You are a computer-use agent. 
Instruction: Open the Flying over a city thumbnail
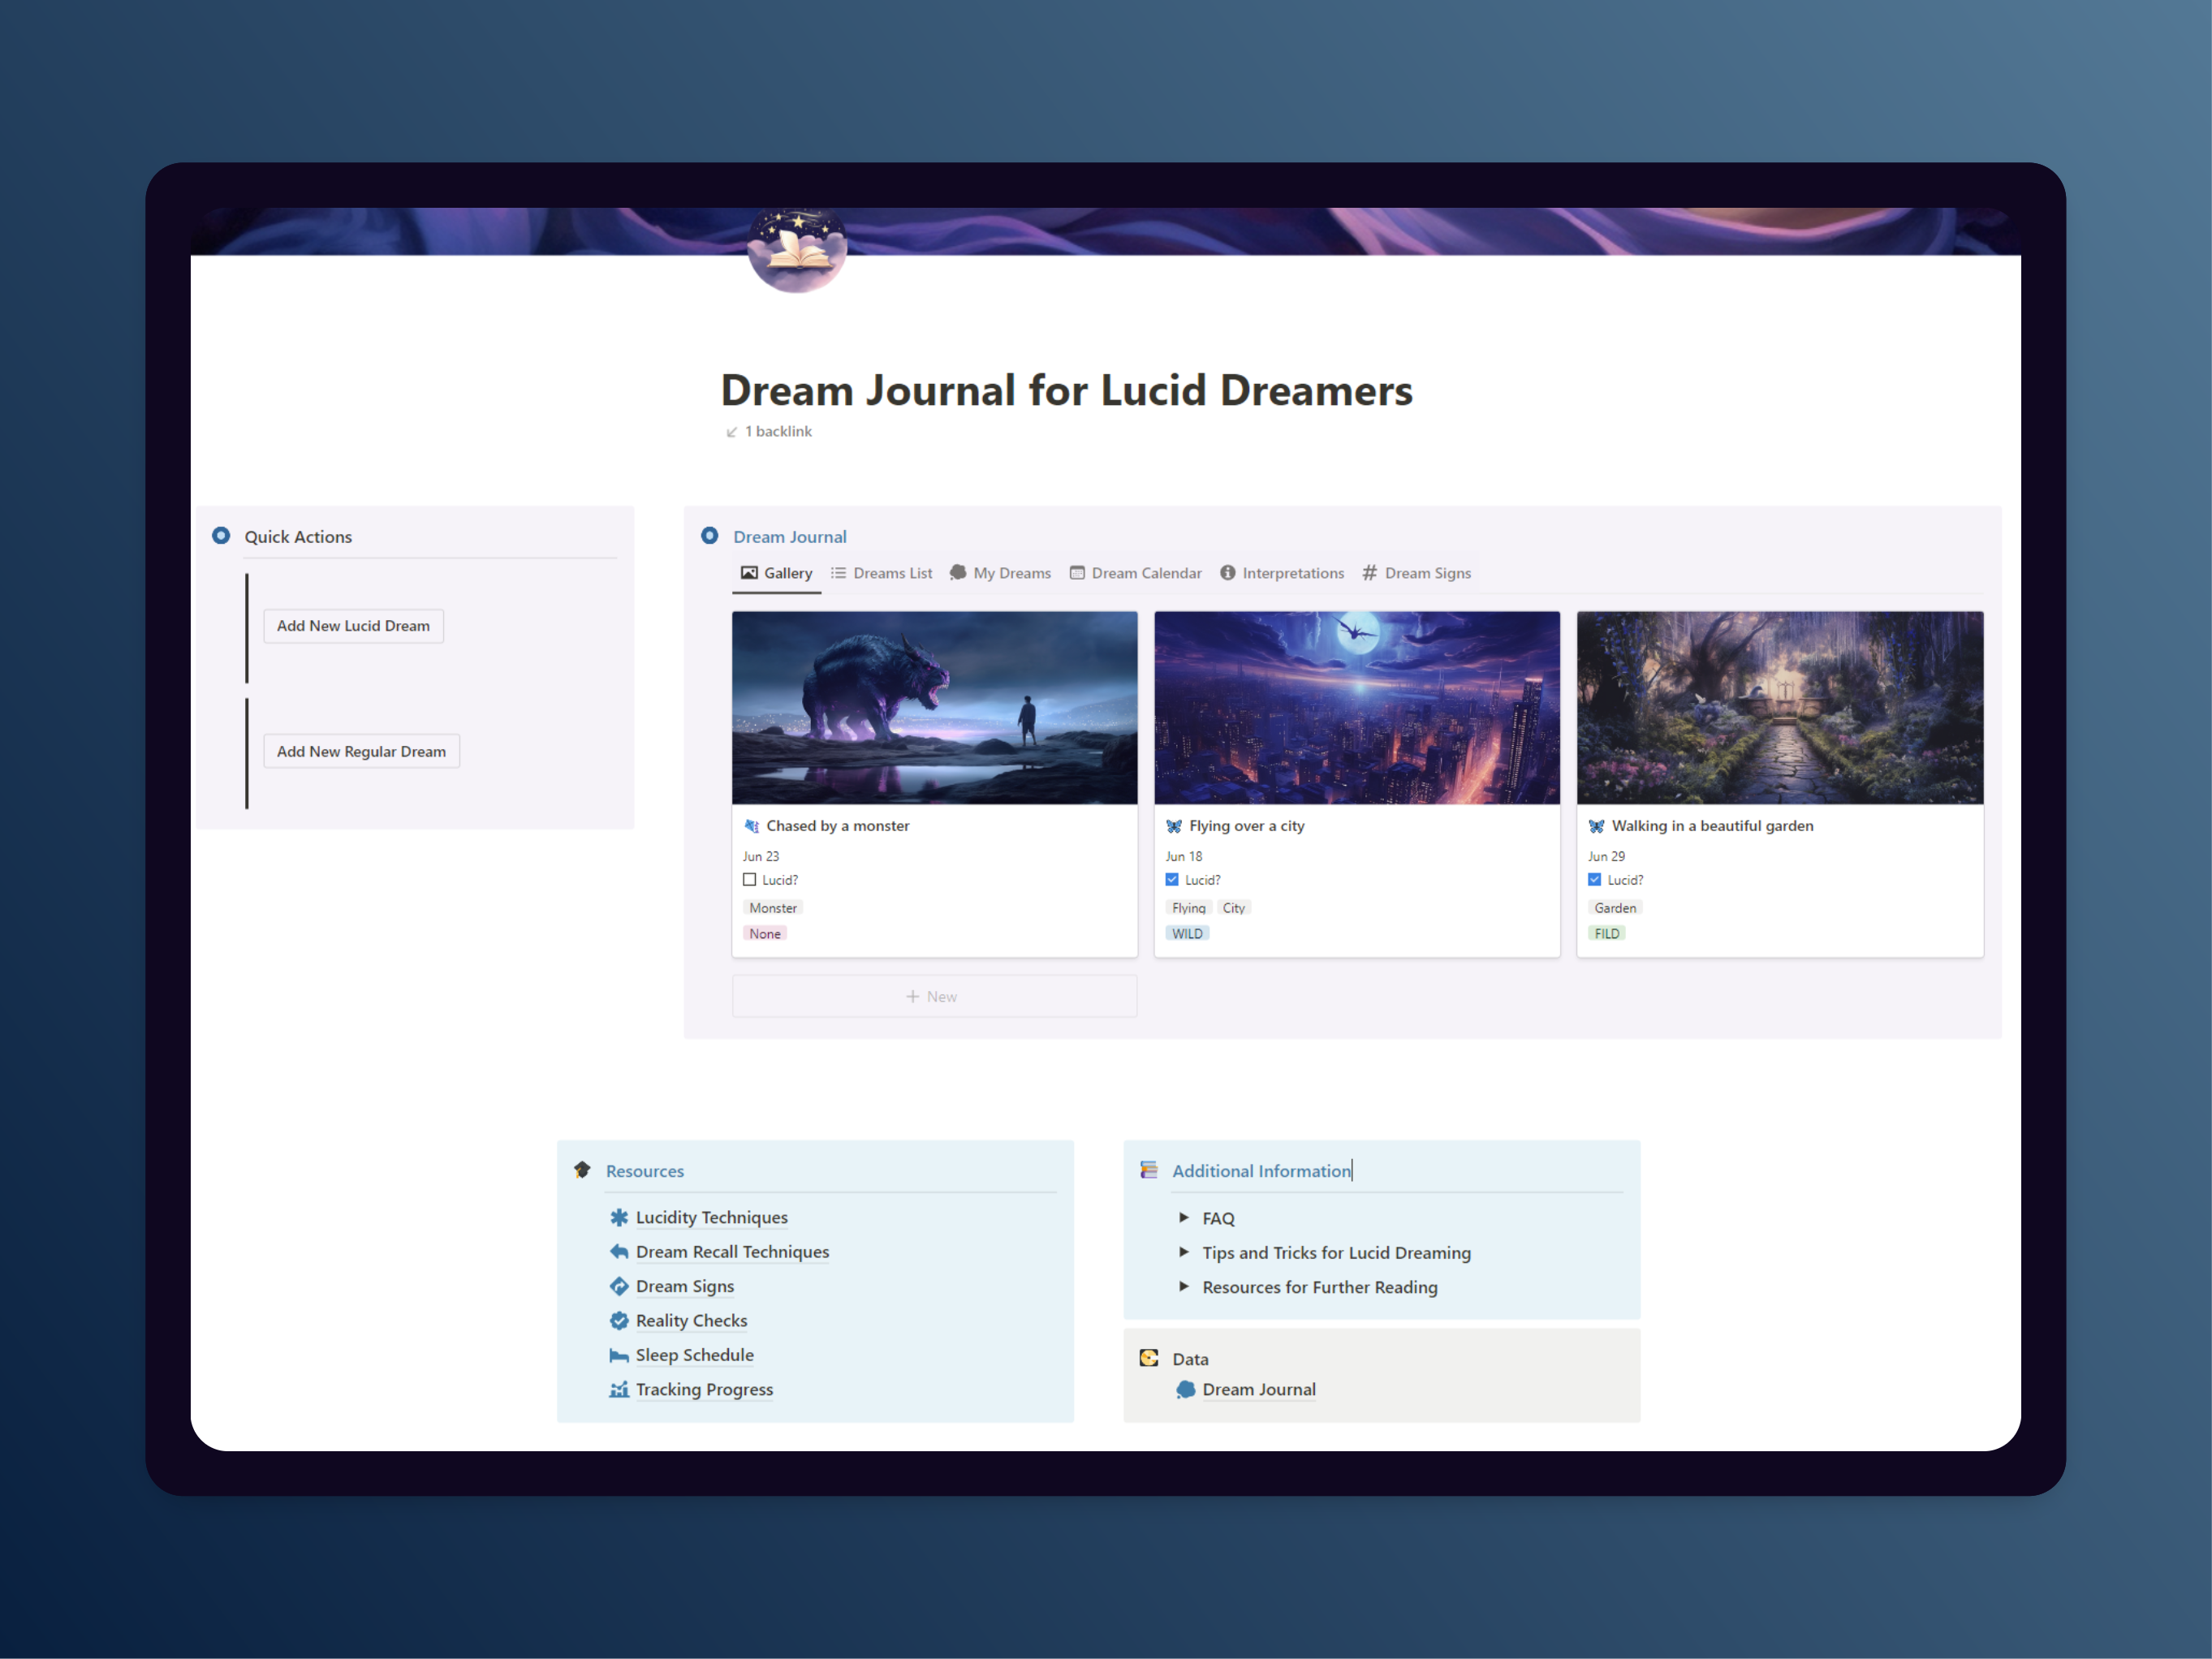coord(1357,708)
